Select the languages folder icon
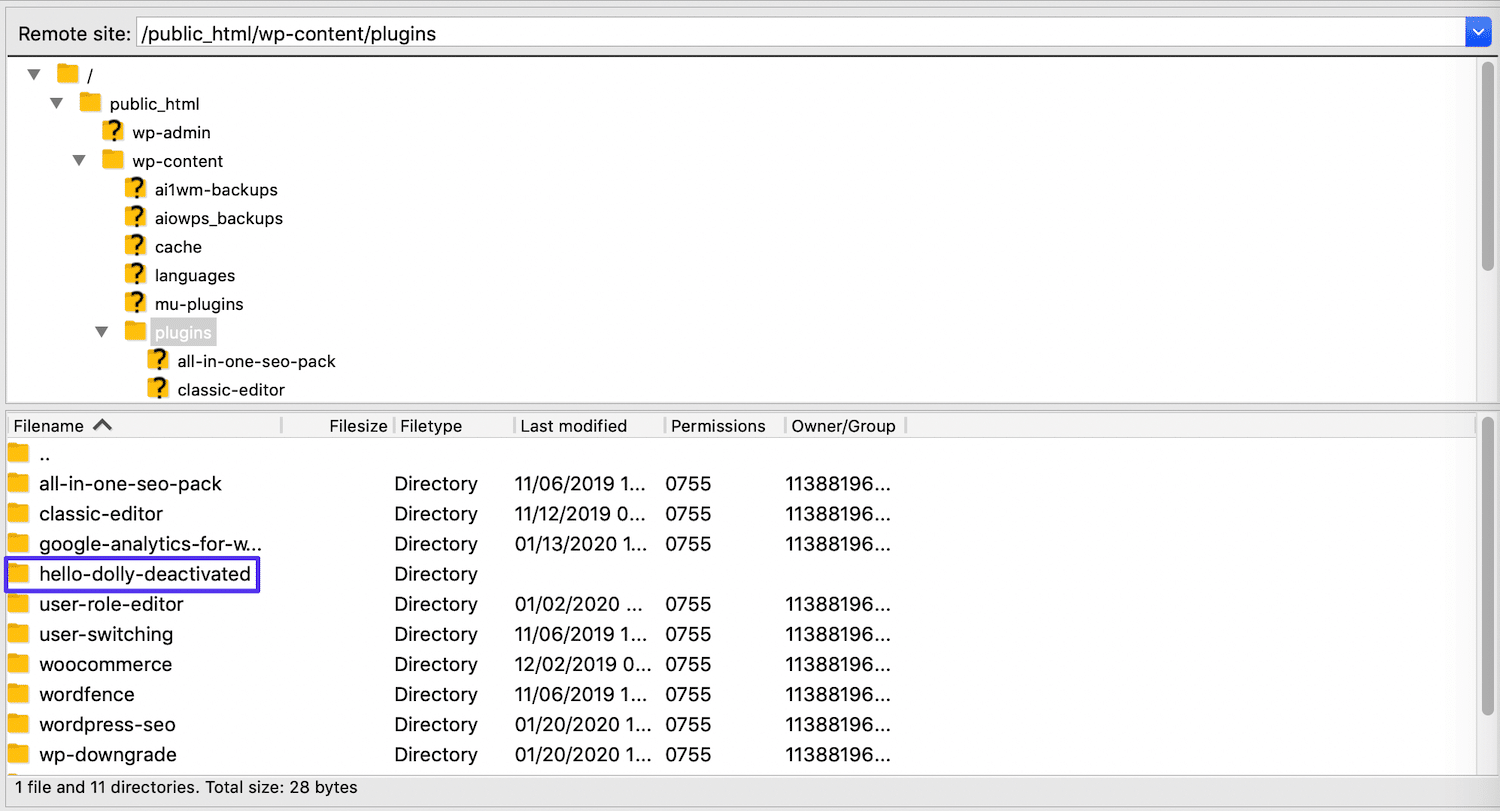 click(x=136, y=274)
